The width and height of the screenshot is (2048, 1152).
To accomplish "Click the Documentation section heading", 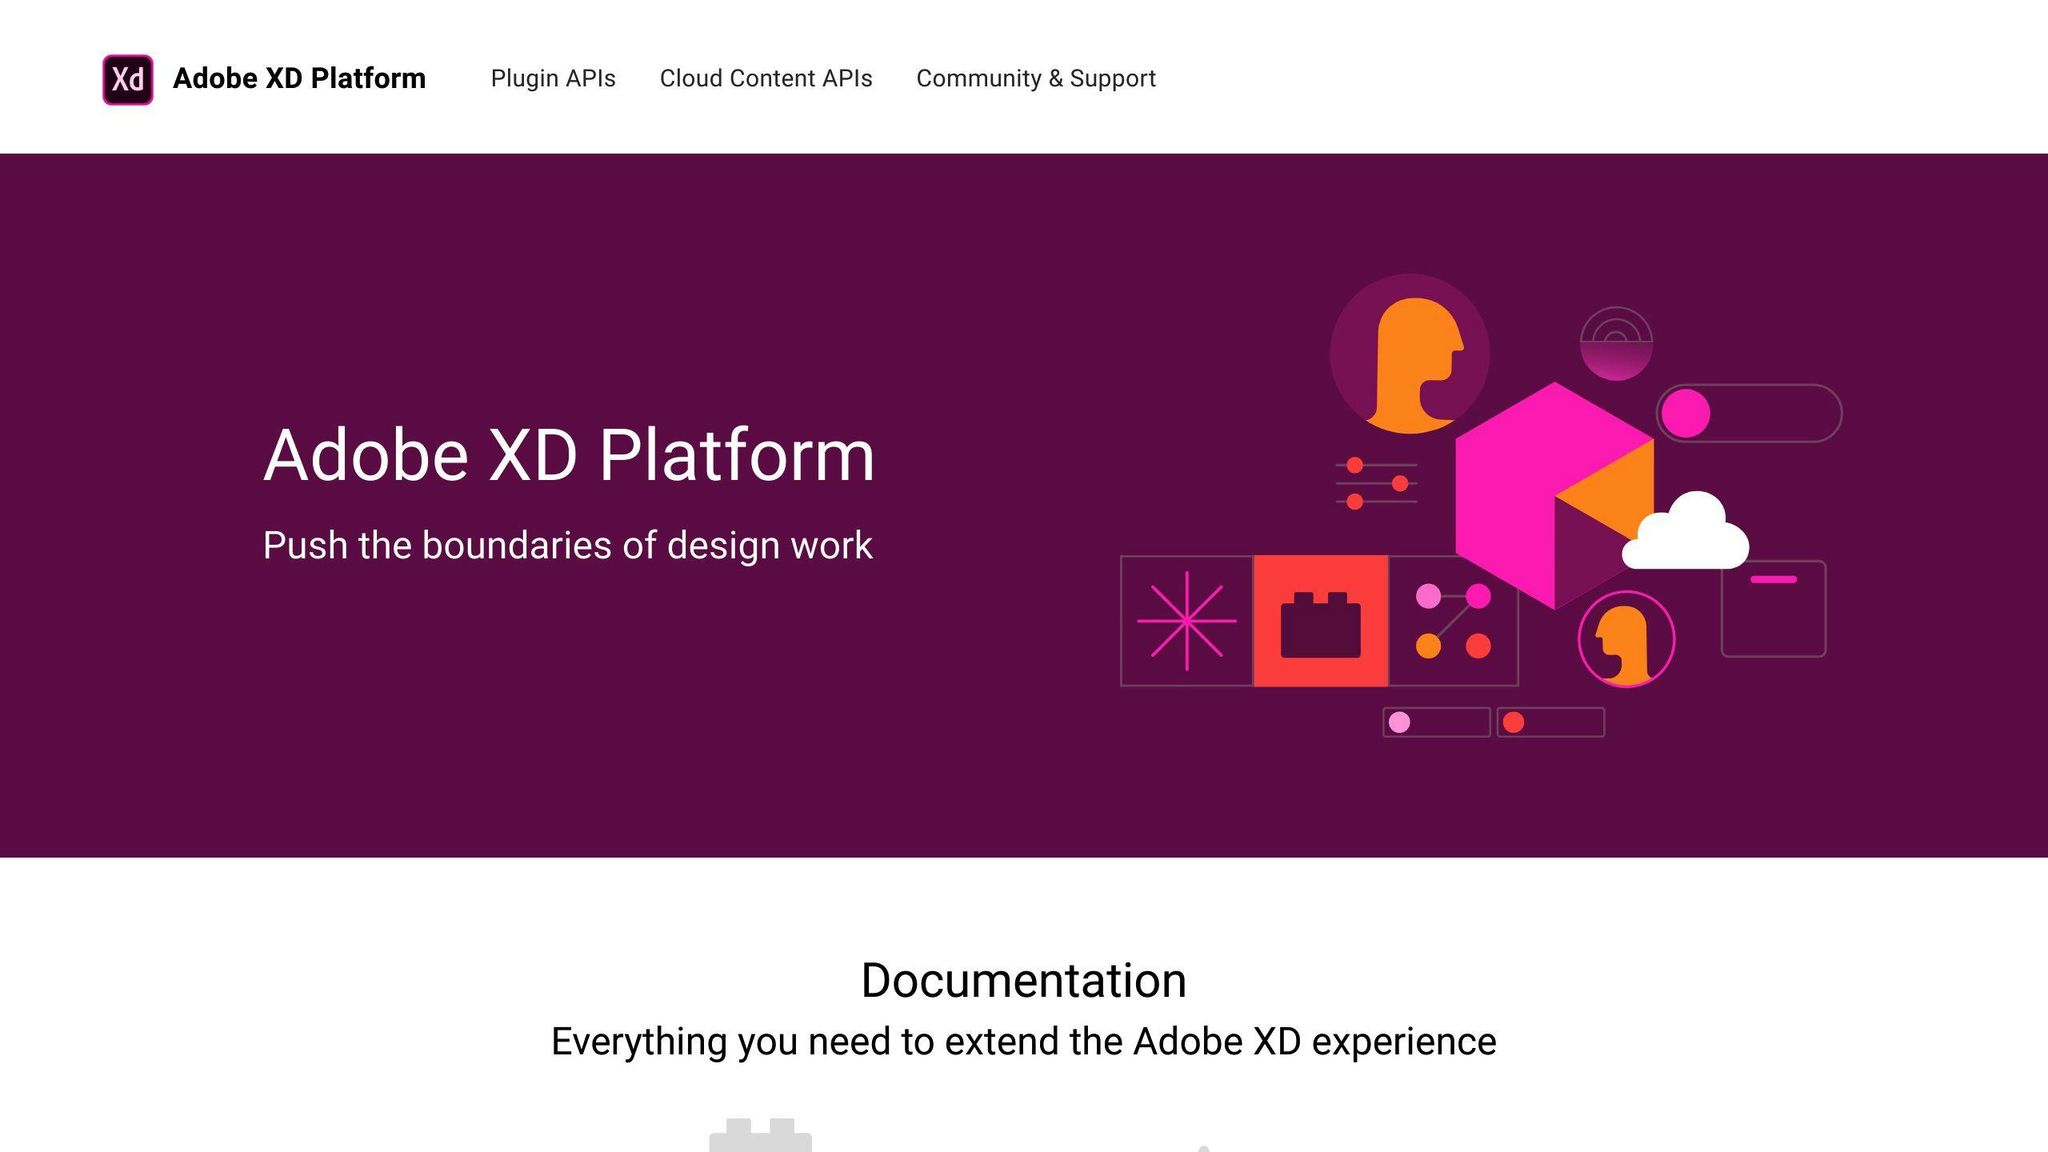I will (x=1023, y=979).
